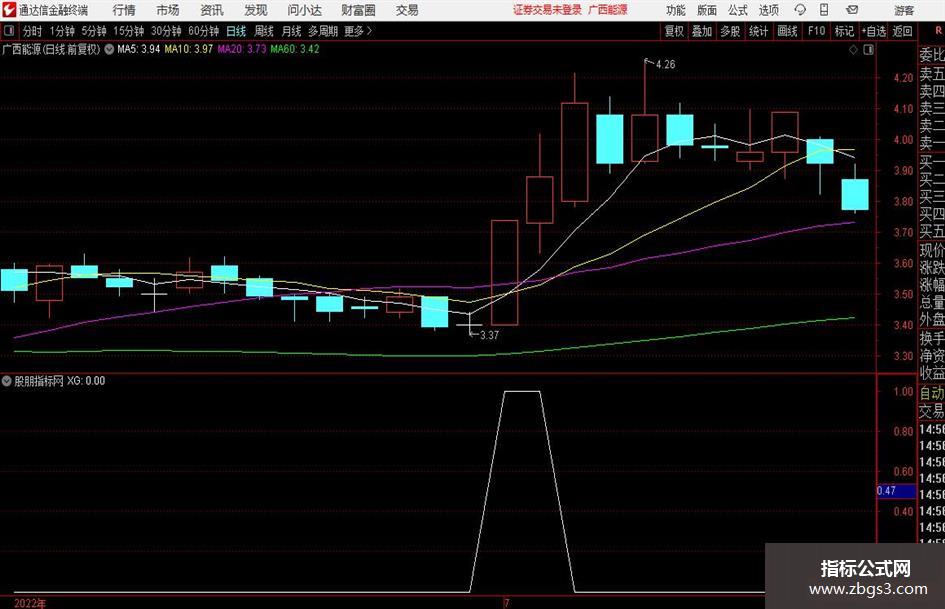Open the customer service headset icon
The image size is (945, 609).
coord(800,10)
